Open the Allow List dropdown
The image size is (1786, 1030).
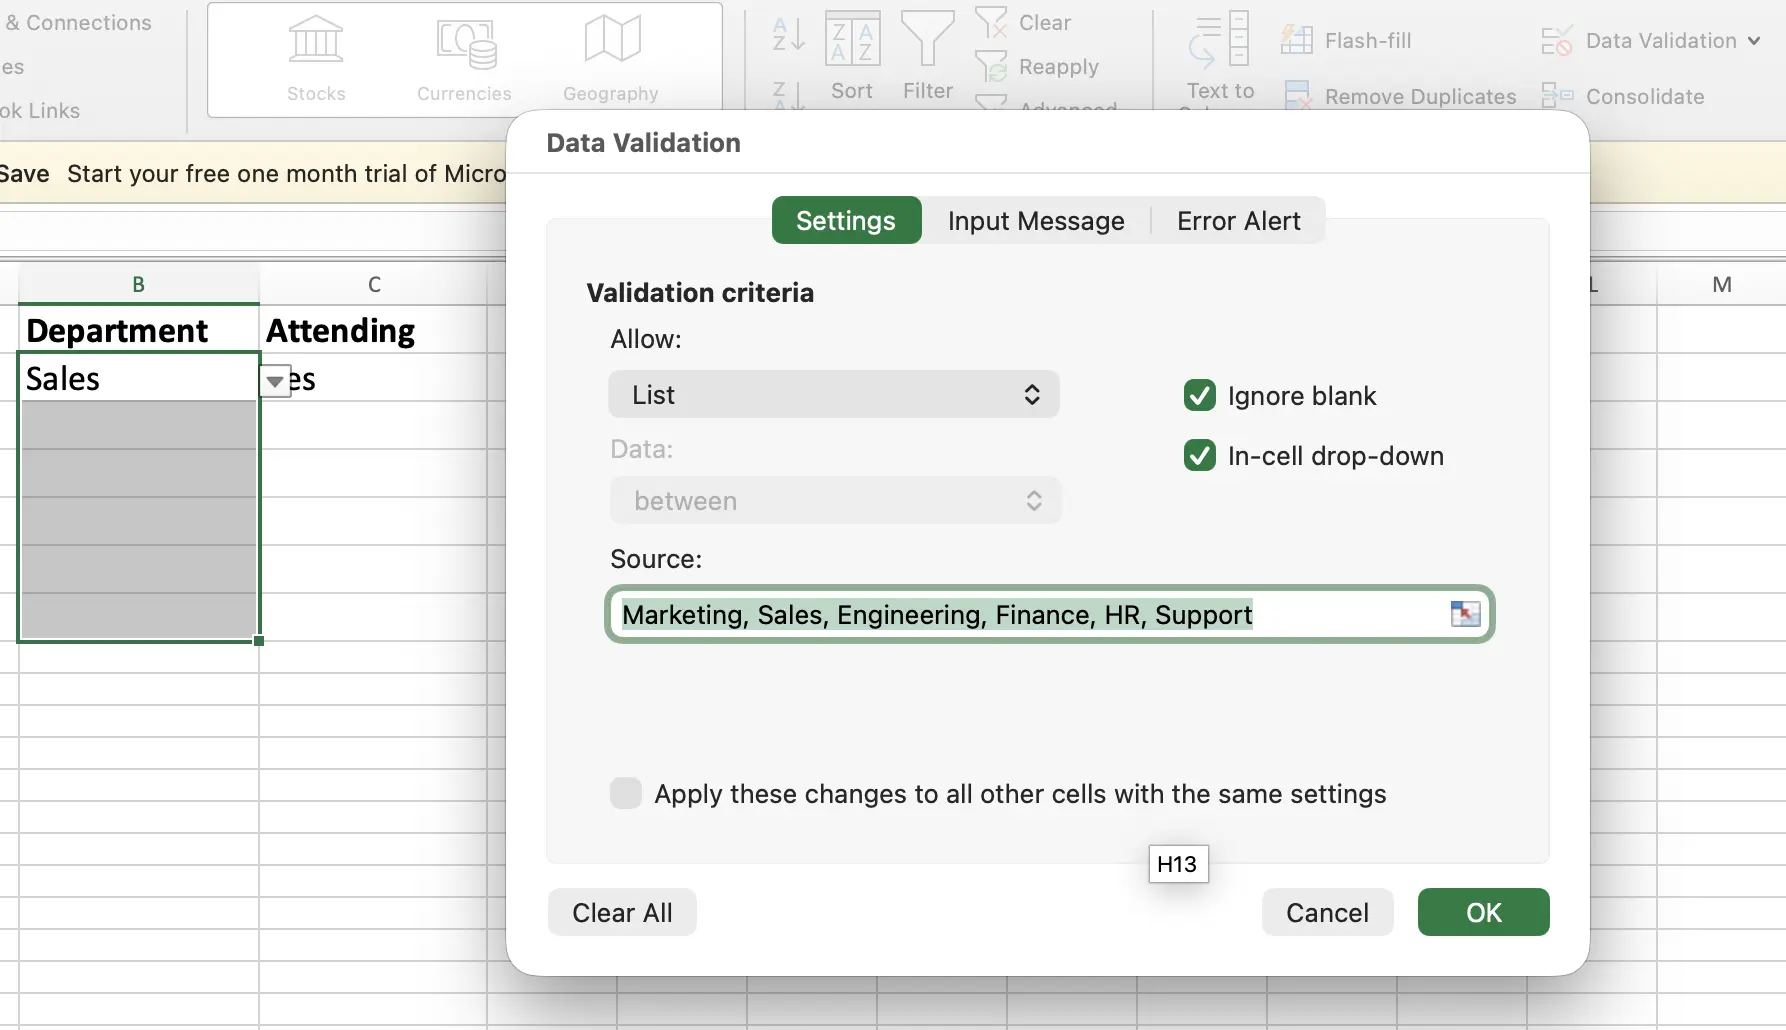click(833, 395)
